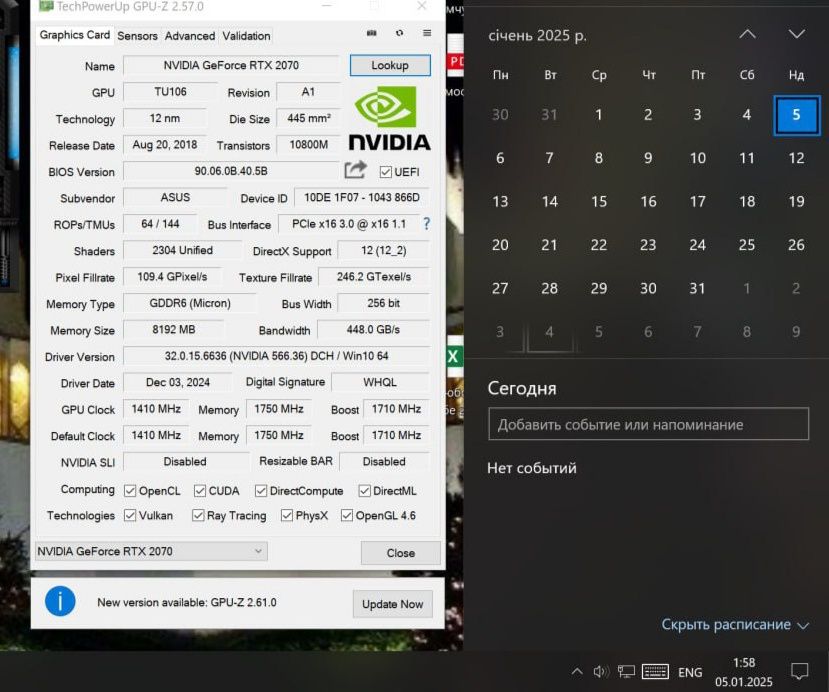Click the Memory Type value GDDR6 (Micron)
Viewport: 829px width, 692px height.
190,303
